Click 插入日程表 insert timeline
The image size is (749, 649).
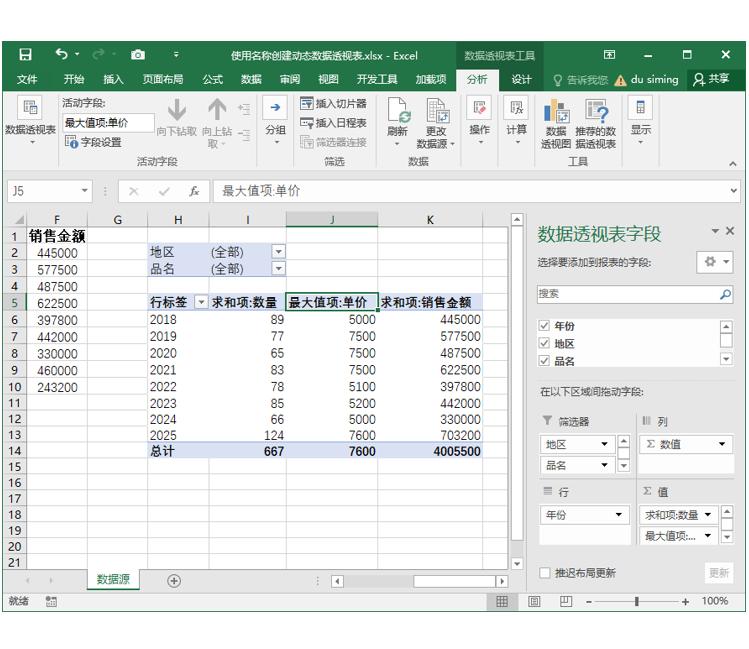point(333,123)
